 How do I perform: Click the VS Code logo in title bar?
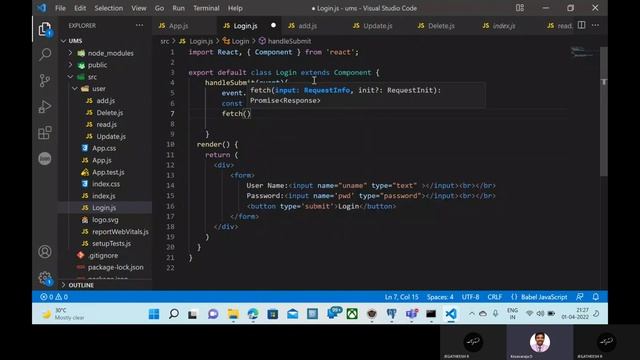(x=42, y=8)
